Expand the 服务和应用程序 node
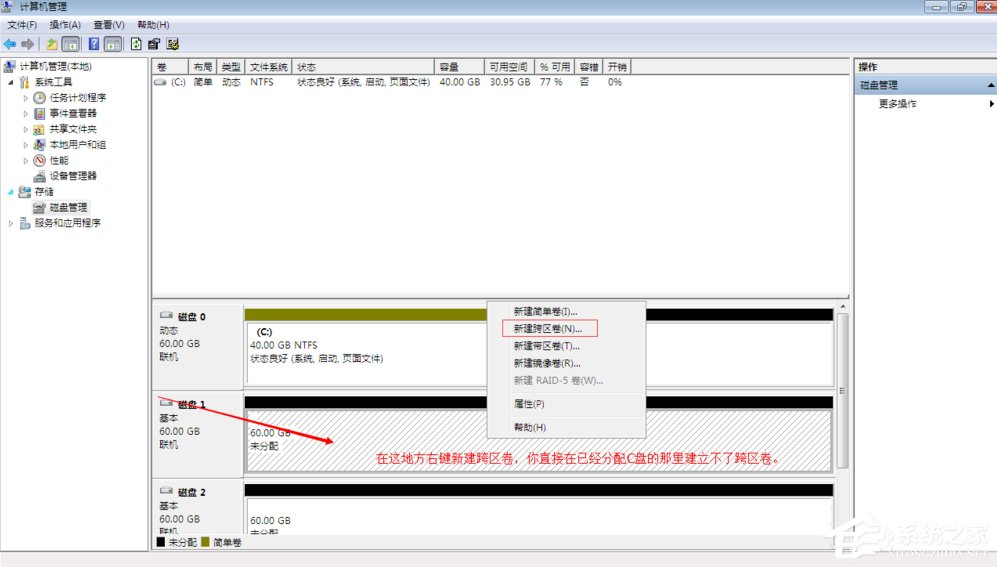 coord(11,223)
